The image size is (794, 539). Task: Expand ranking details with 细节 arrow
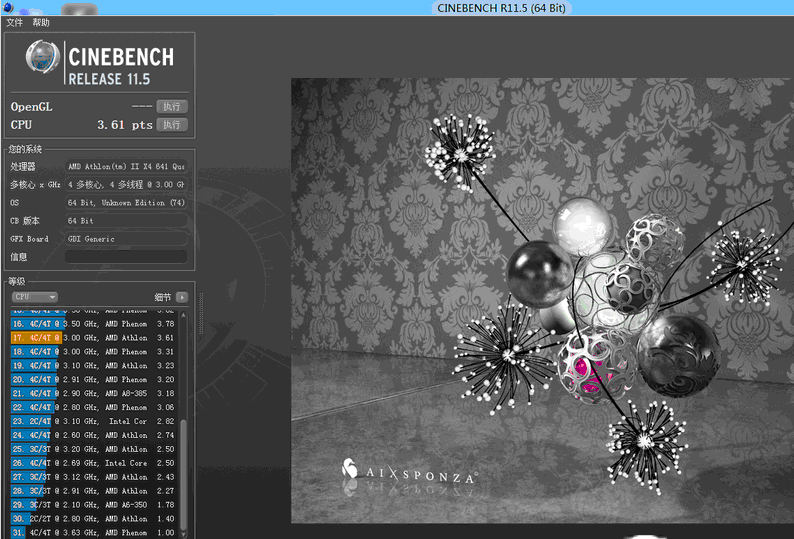coord(181,297)
